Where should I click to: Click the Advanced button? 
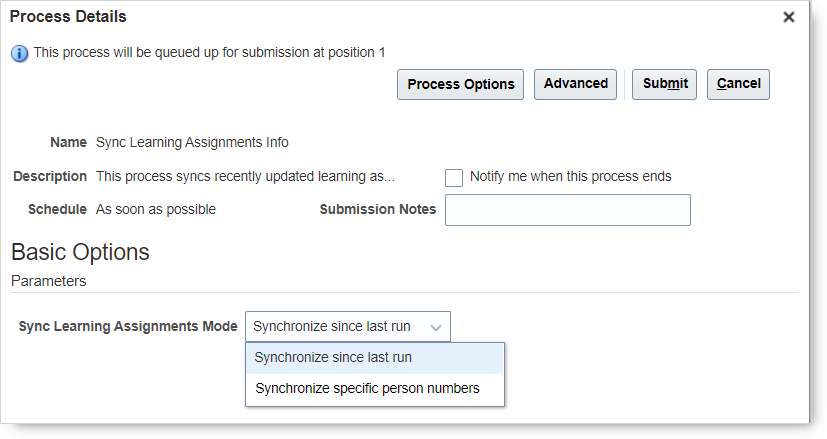(x=576, y=84)
